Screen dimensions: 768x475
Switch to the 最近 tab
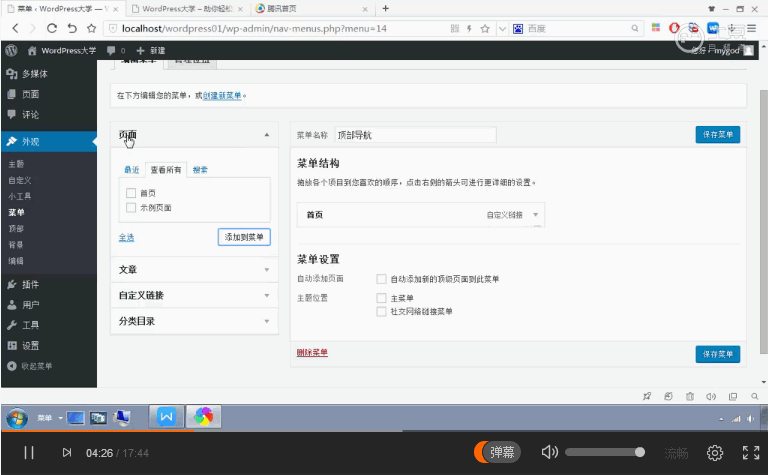point(131,170)
